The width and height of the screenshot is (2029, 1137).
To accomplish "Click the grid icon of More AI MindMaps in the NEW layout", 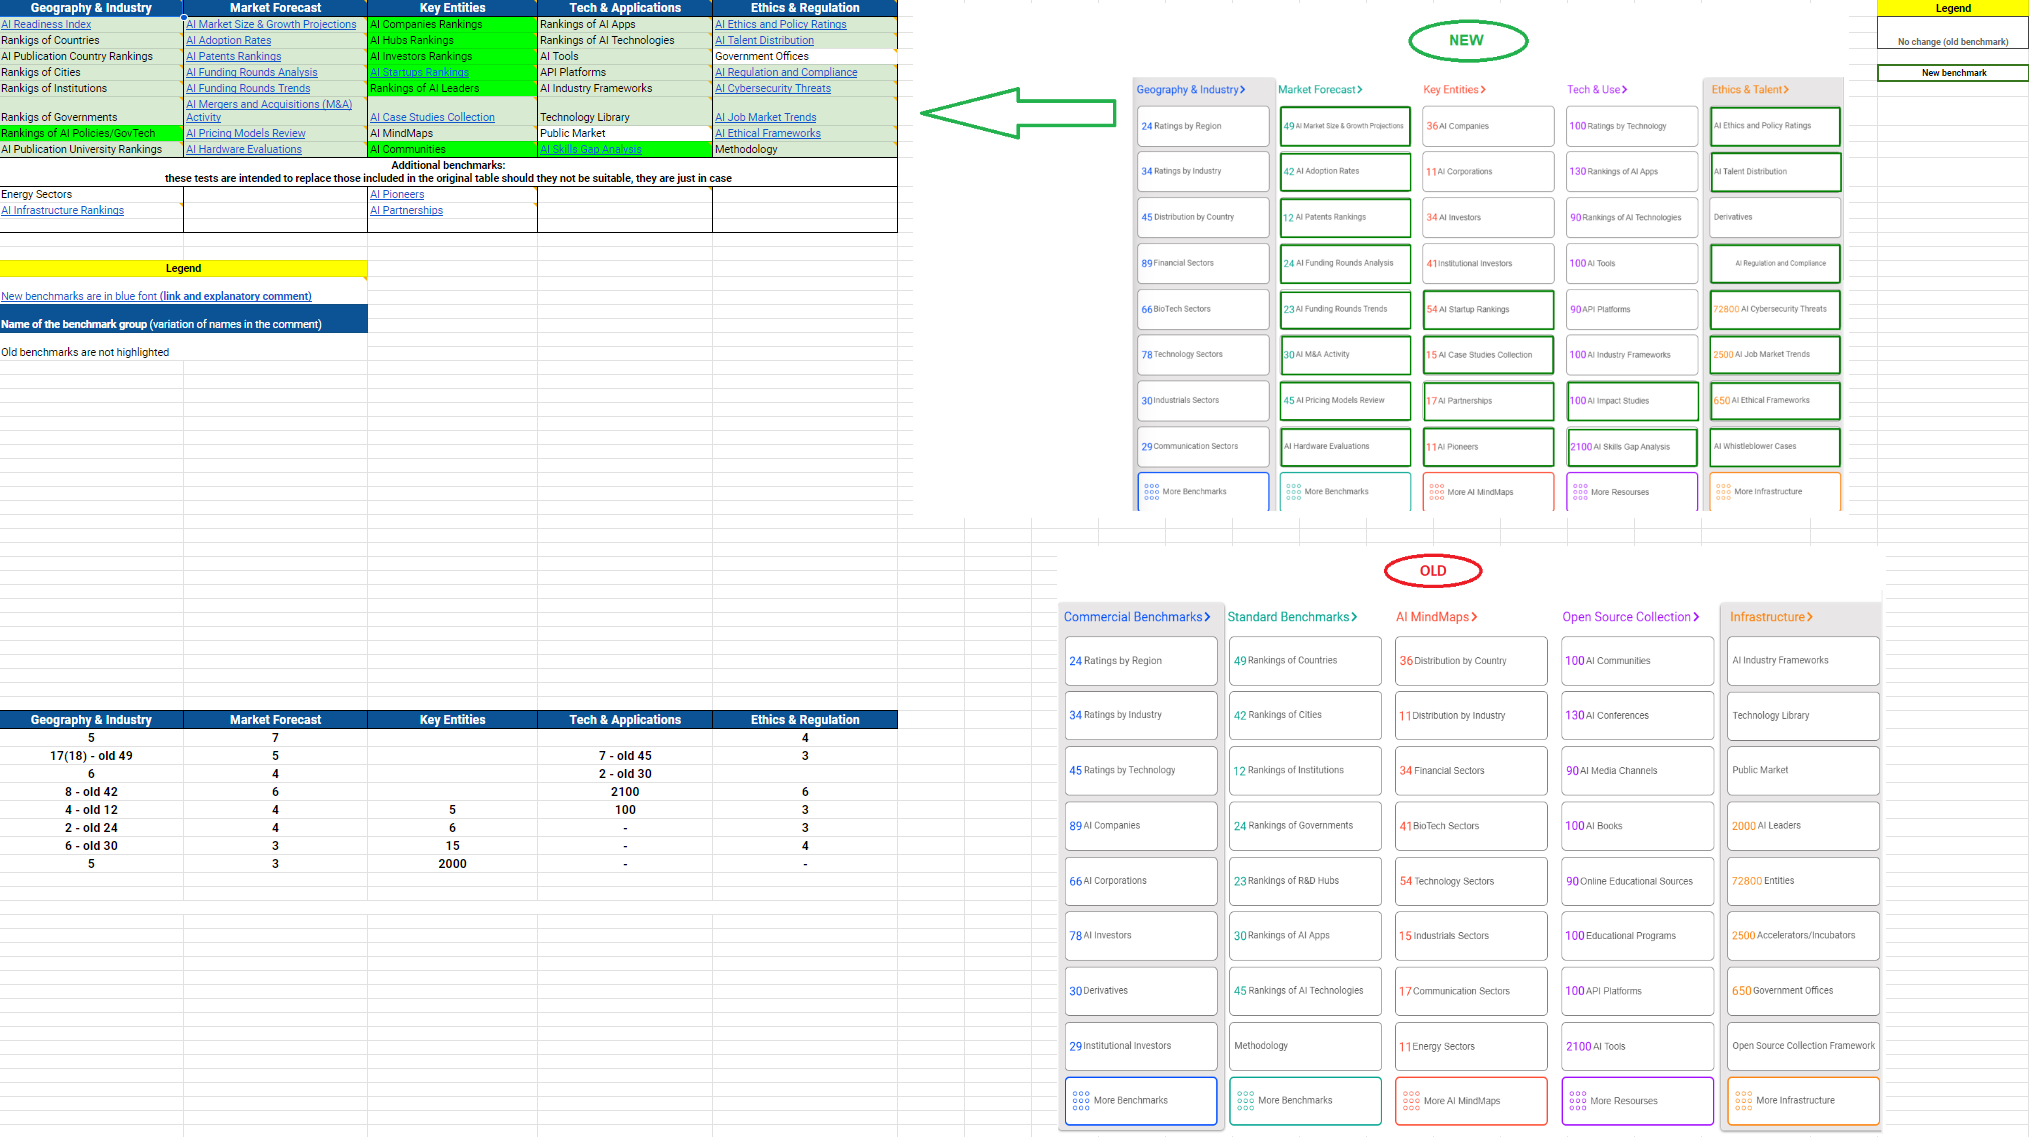I will click(x=1437, y=491).
